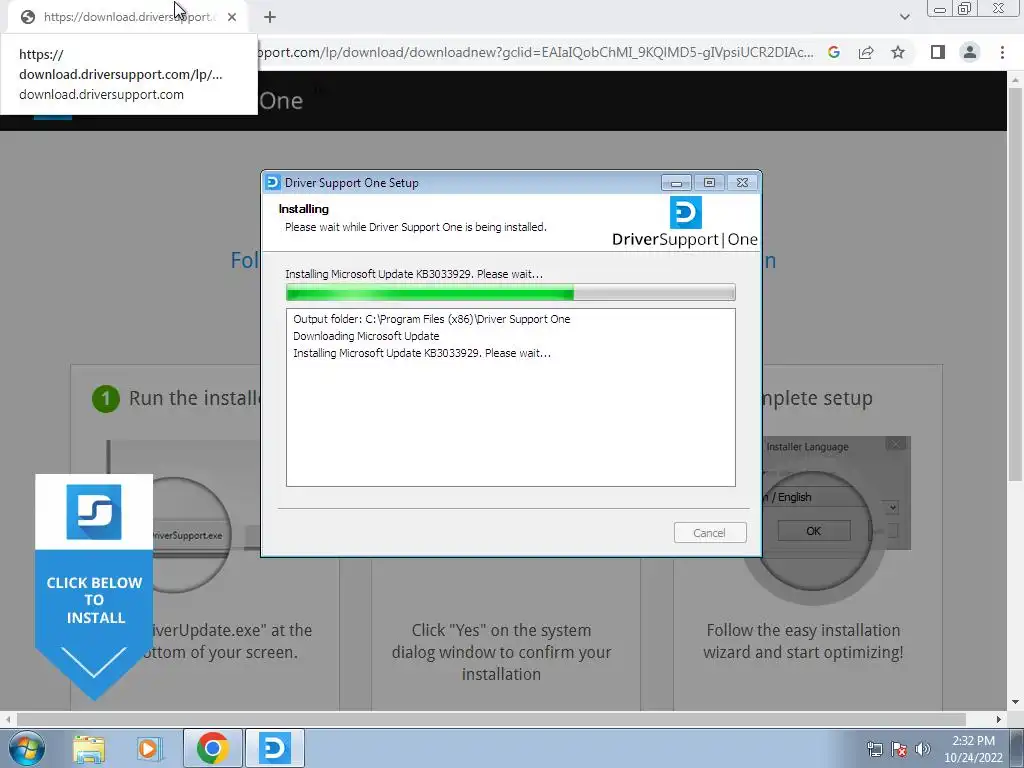The image size is (1024, 768).
Task: Click the Cancel button in Driver Support Setup
Action: [709, 533]
